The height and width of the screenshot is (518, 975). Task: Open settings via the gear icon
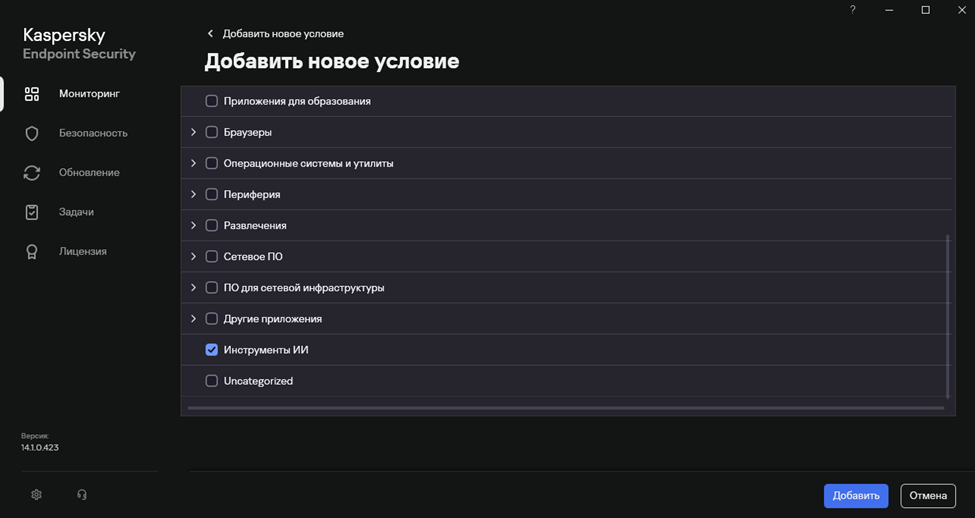pos(36,494)
